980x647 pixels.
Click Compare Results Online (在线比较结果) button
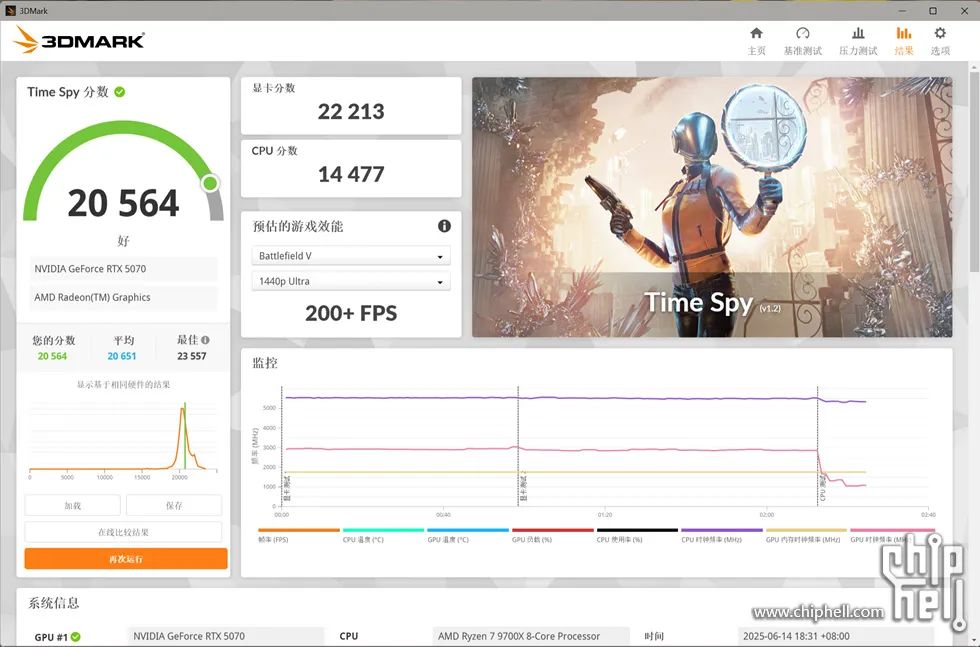(x=123, y=532)
